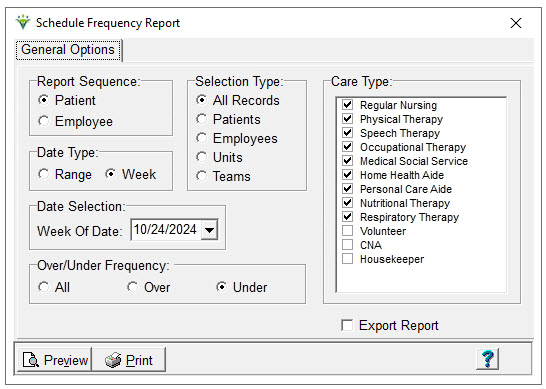Open the Week Of Date dropdown arrow

point(209,230)
